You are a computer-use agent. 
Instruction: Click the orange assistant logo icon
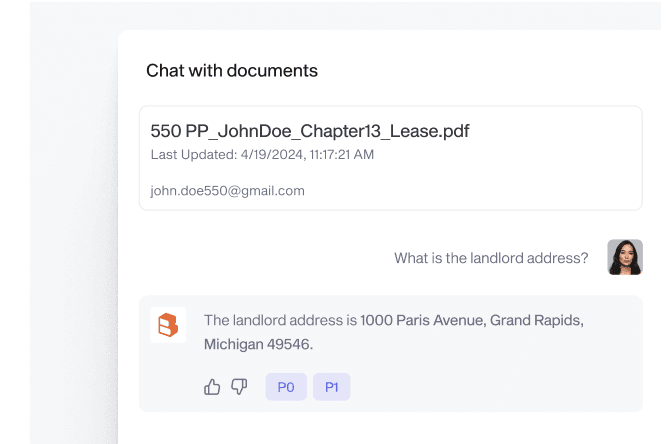tap(168, 325)
